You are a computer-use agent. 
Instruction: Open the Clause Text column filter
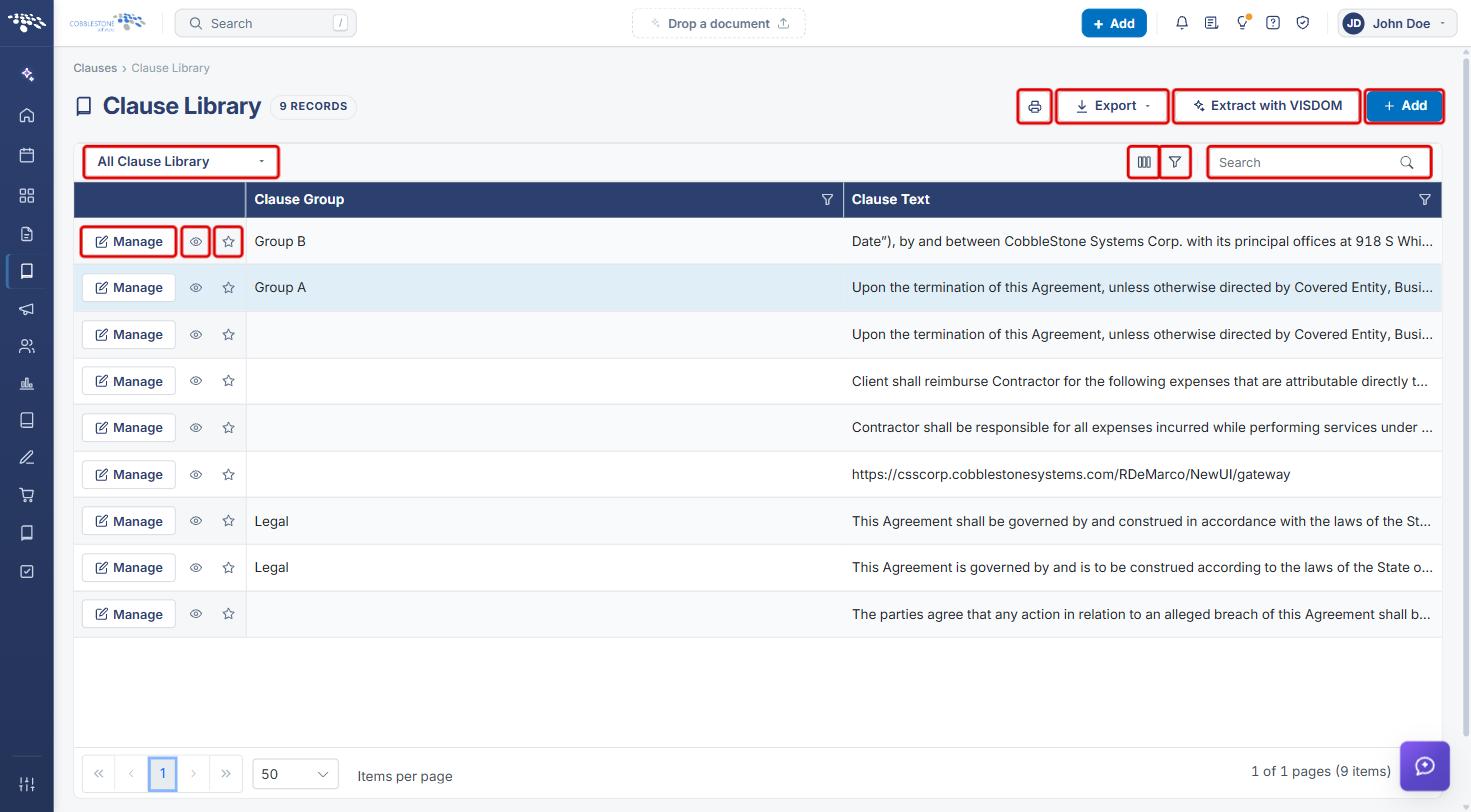(1425, 200)
